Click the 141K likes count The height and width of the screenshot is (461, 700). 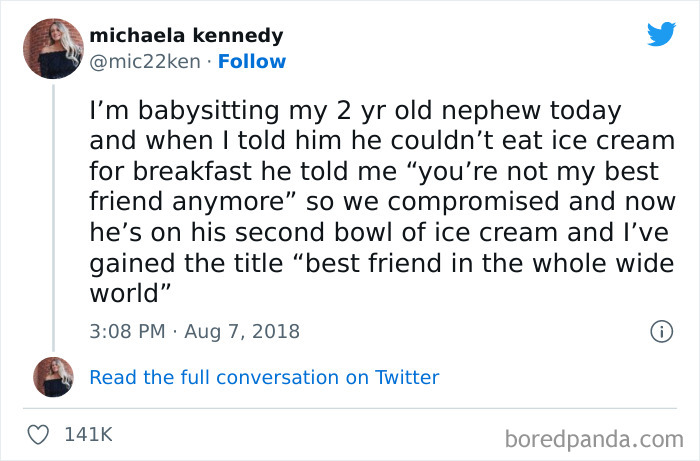[x=88, y=436]
